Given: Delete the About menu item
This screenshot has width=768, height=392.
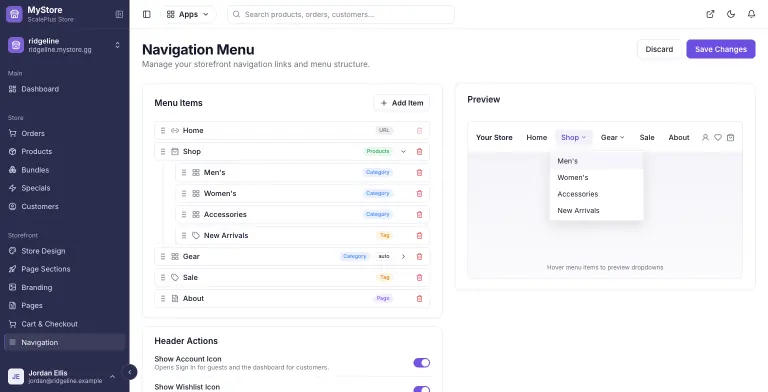Looking at the screenshot, I should tap(419, 298).
